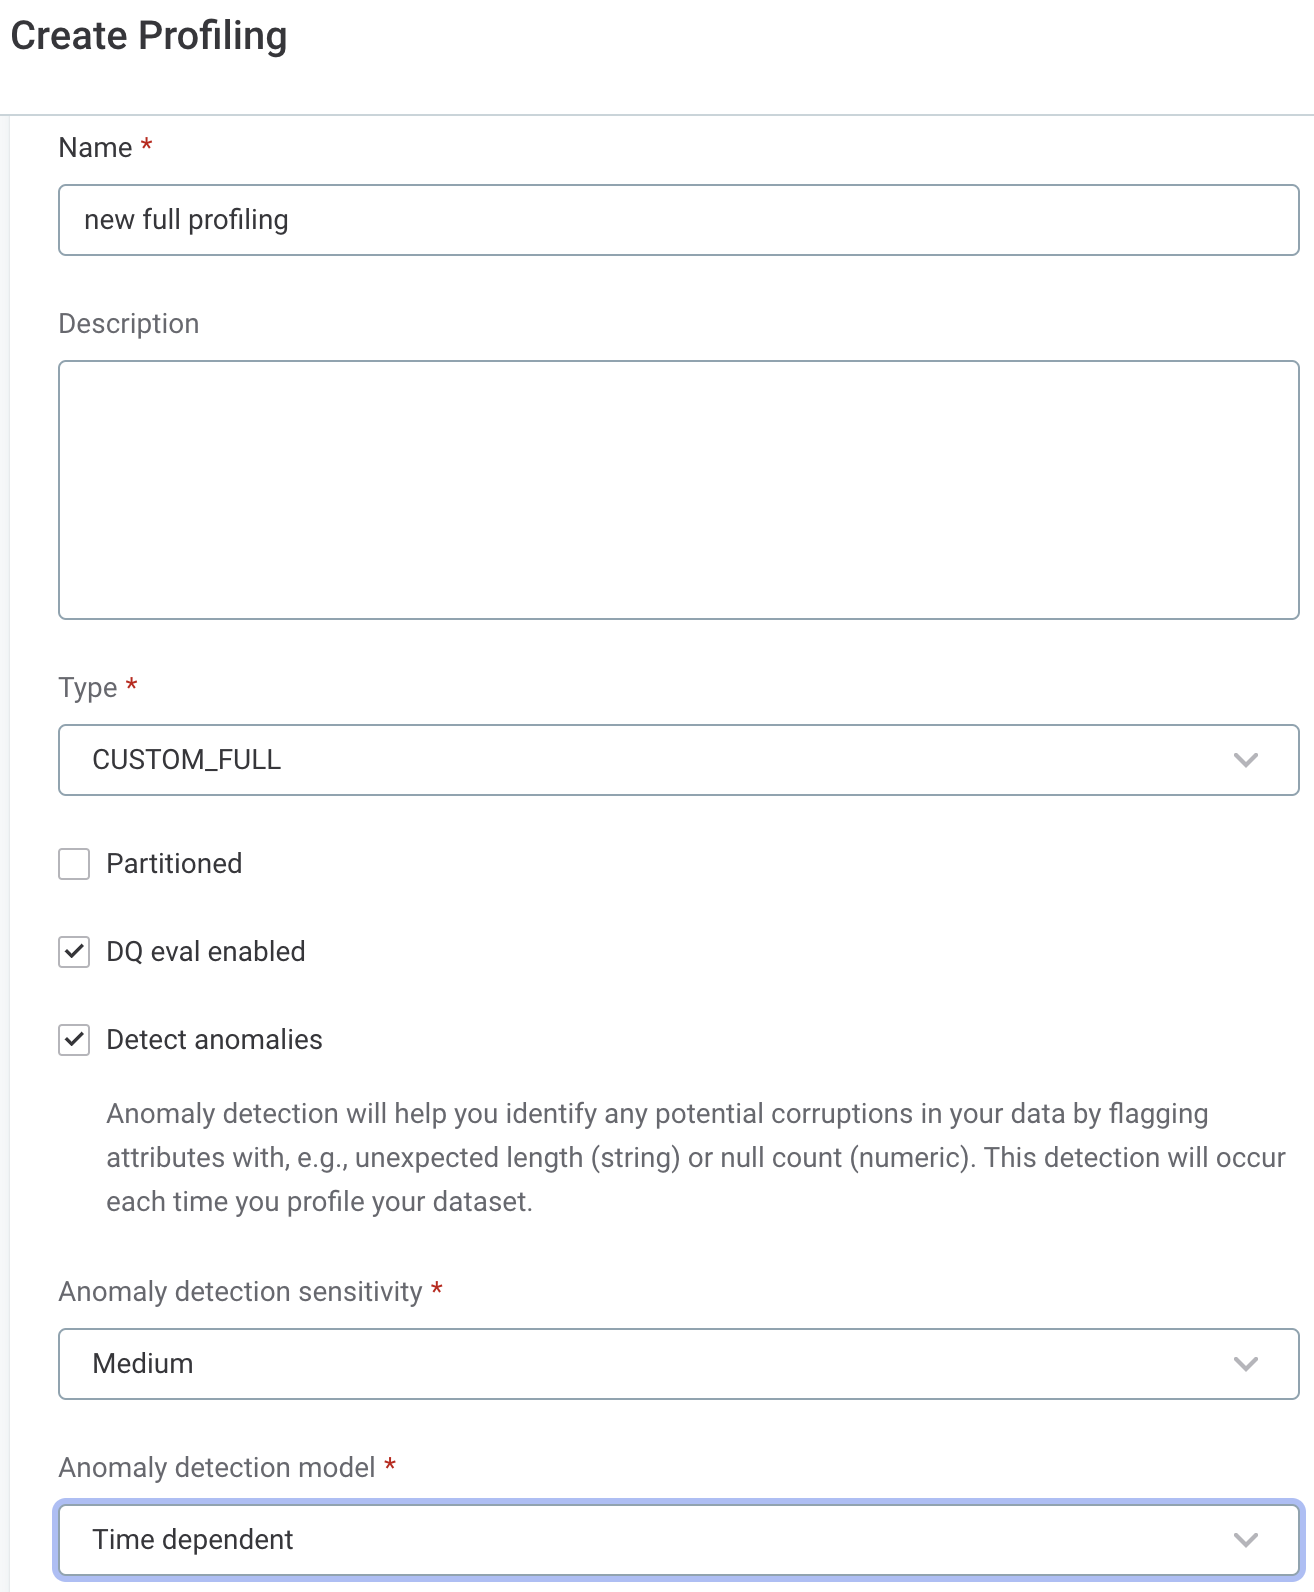Click the Detect anomalies label text
Viewport: 1314px width, 1592px height.
pyautogui.click(x=214, y=1040)
